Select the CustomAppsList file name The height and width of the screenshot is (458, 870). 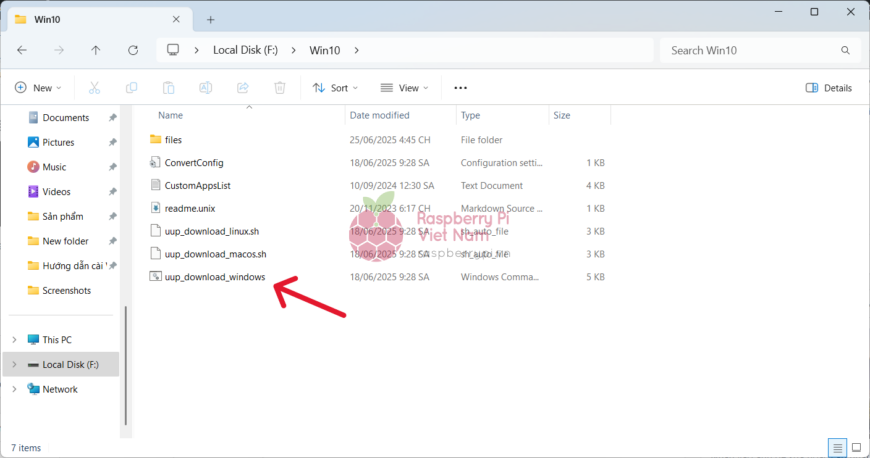click(x=198, y=185)
